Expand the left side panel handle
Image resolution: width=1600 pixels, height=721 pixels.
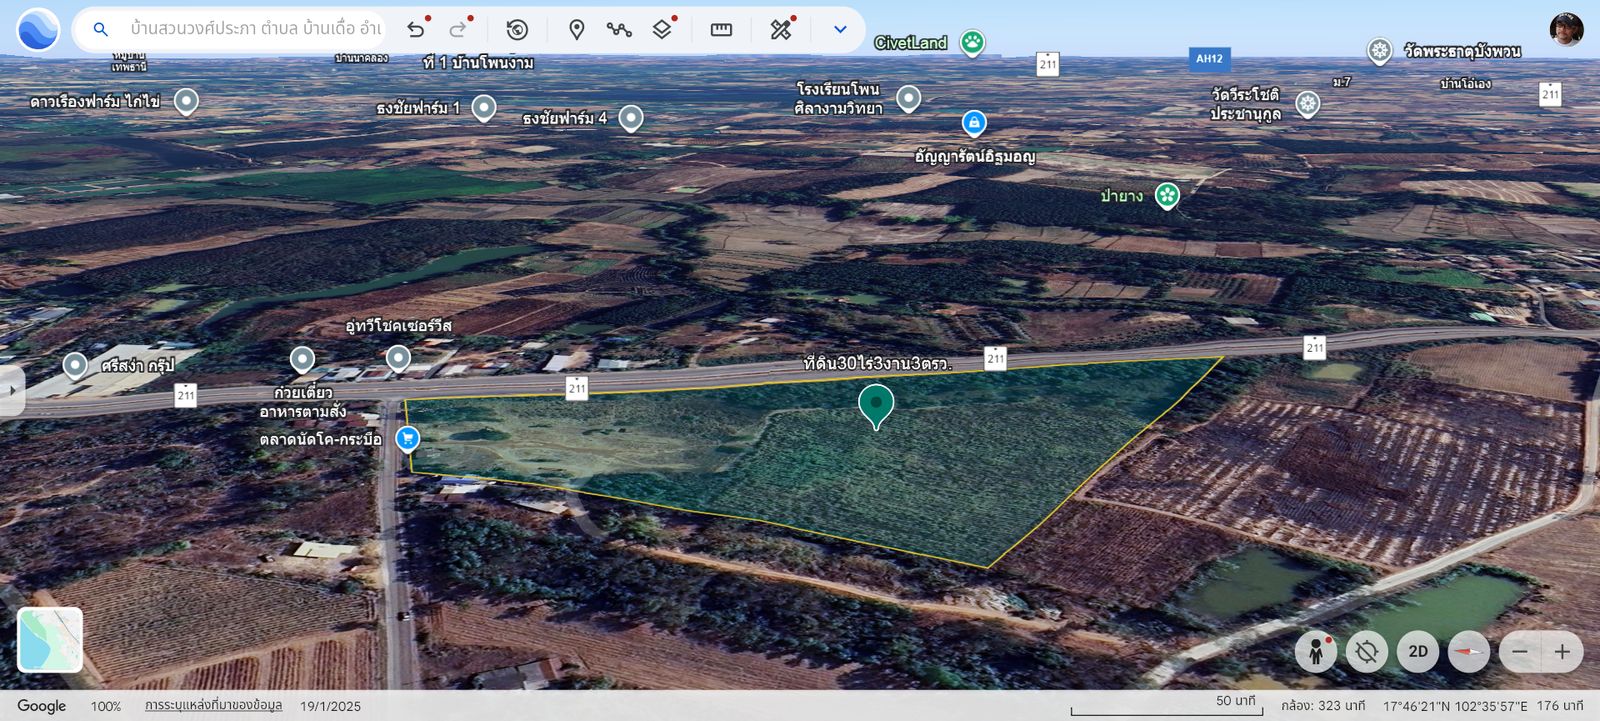point(10,391)
